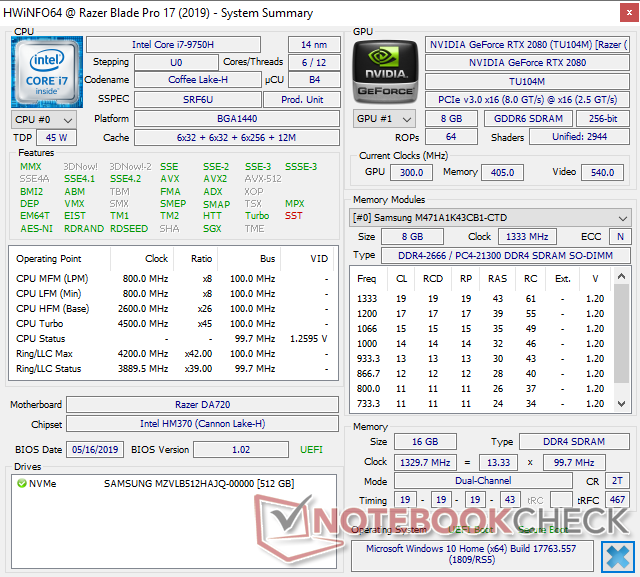Open the CPU #0 selector dropdown
Screen dimensions: 640x577
44,120
